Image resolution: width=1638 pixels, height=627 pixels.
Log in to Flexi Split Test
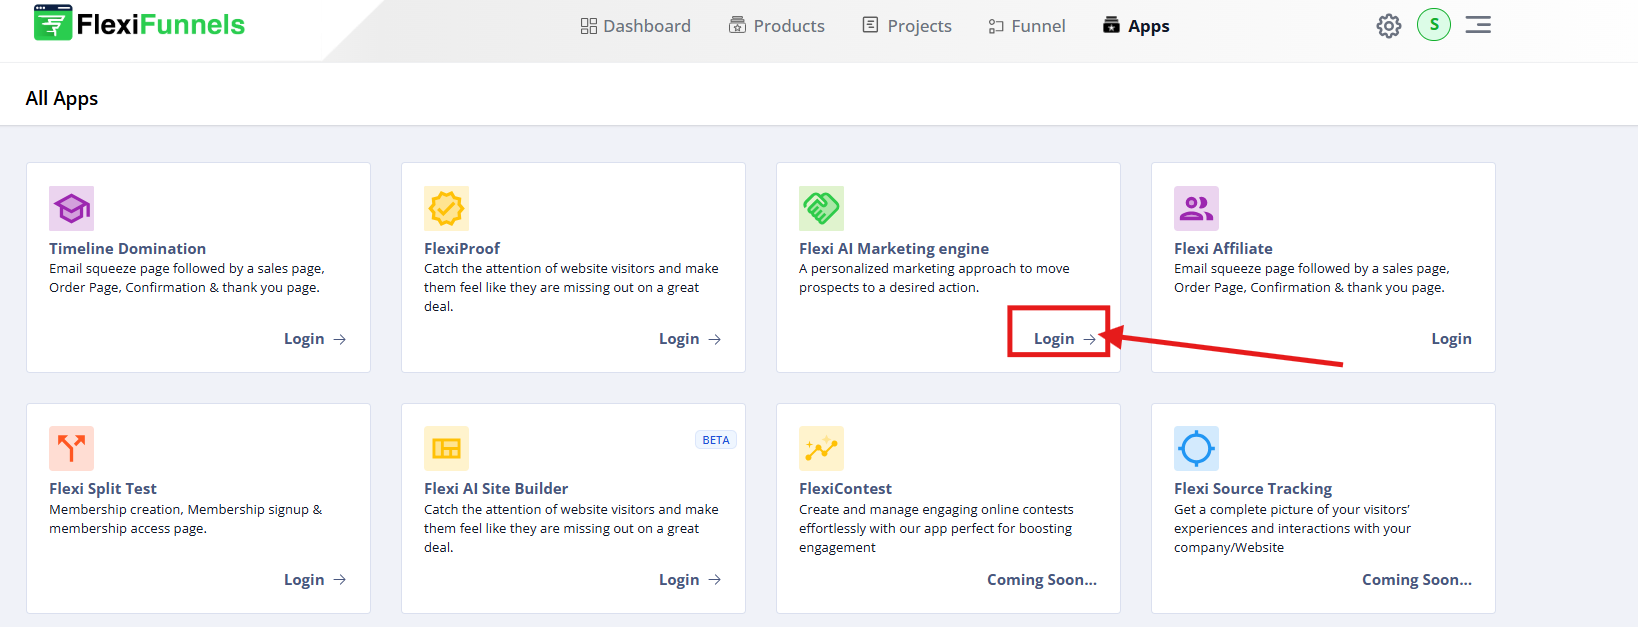point(315,580)
